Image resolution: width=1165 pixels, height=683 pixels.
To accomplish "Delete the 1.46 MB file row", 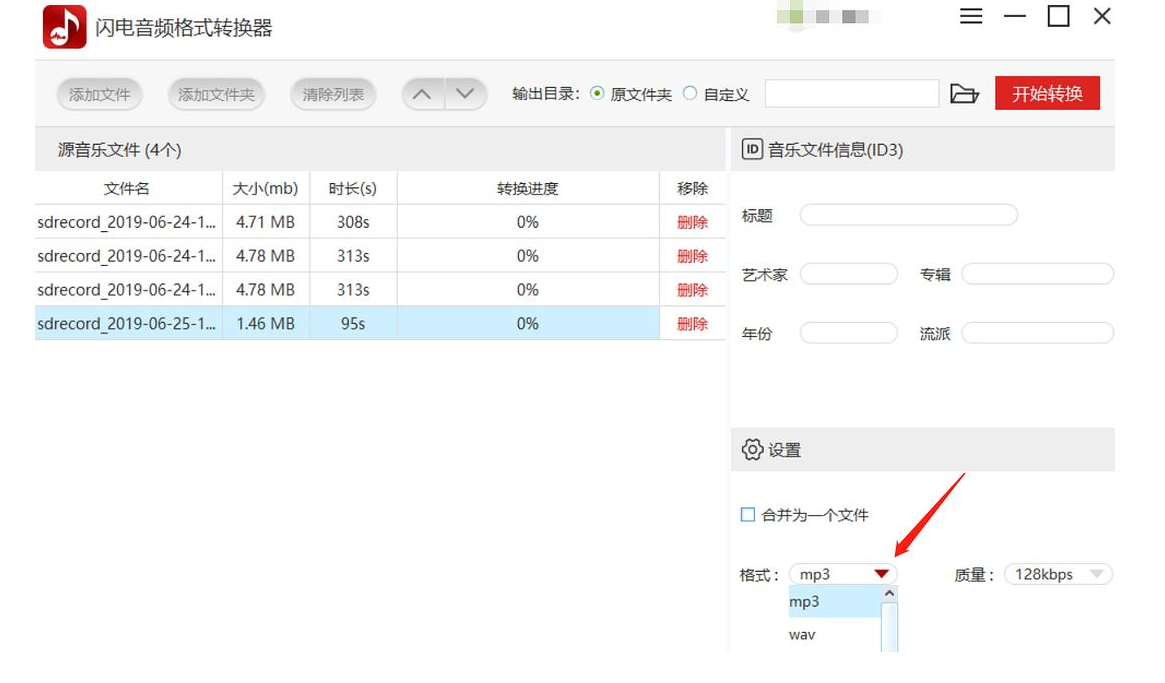I will click(x=692, y=324).
